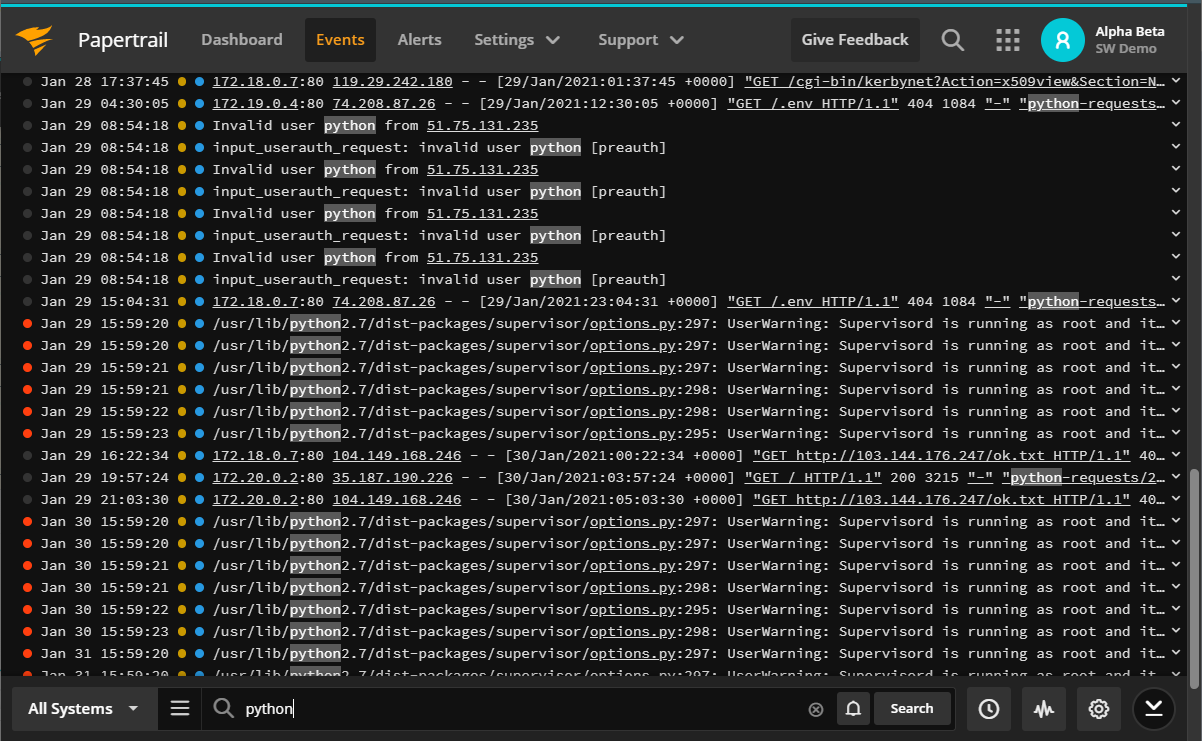The image size is (1202, 741).
Task: Follow the 51.75.131.235 IP link
Action: pyautogui.click(x=482, y=125)
